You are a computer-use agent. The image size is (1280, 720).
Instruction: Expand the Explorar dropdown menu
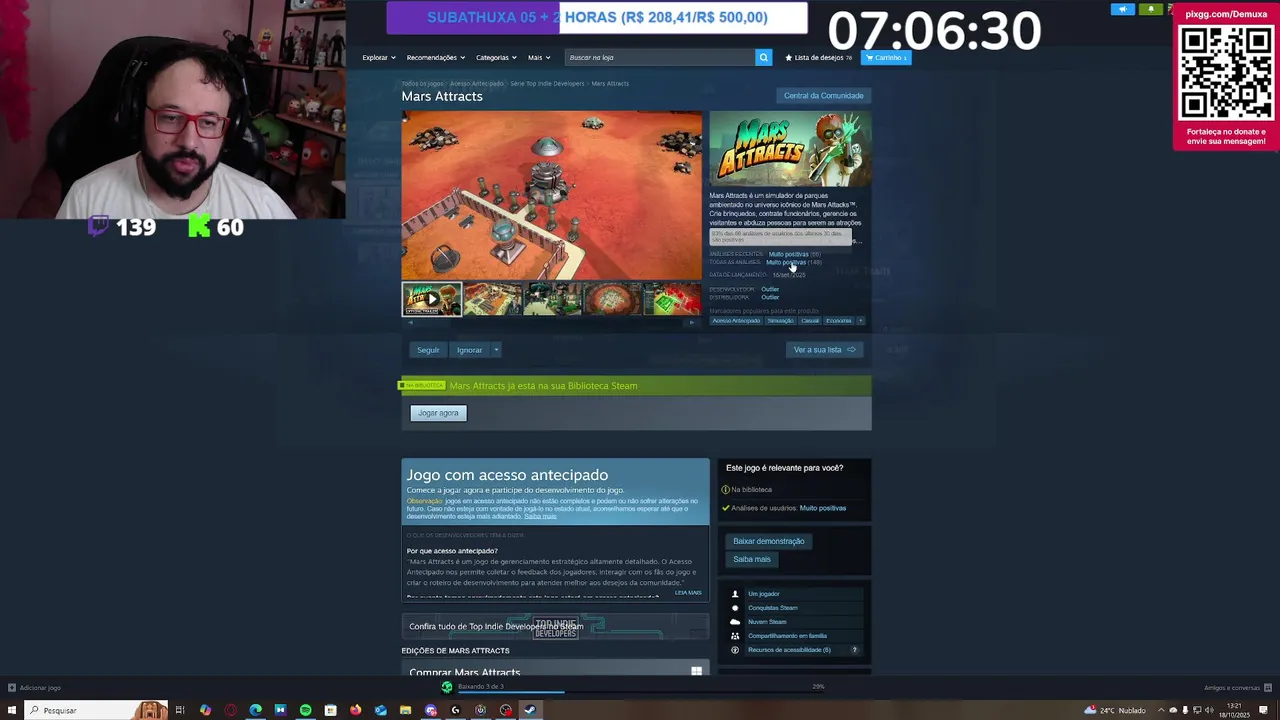pos(379,57)
